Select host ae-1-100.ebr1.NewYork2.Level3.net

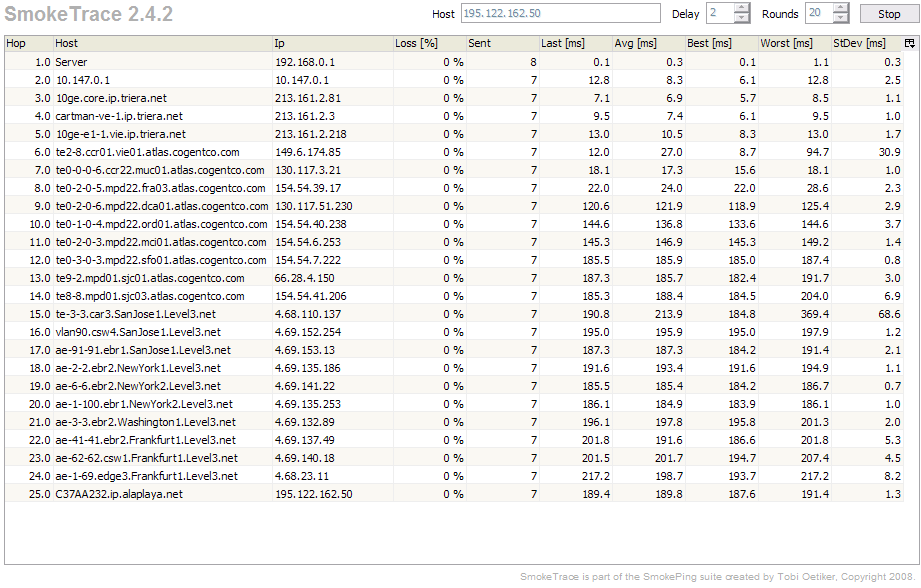point(144,404)
